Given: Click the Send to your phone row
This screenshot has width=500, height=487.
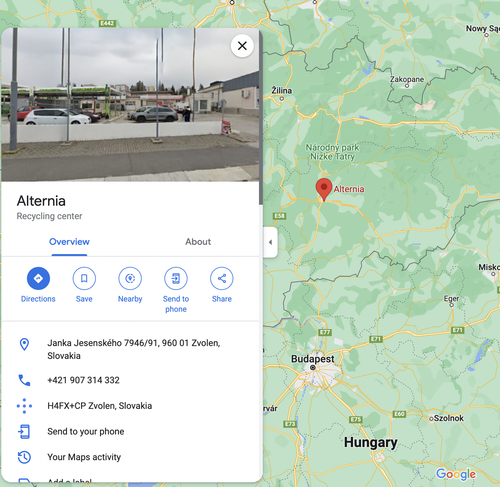Looking at the screenshot, I should tap(130, 431).
